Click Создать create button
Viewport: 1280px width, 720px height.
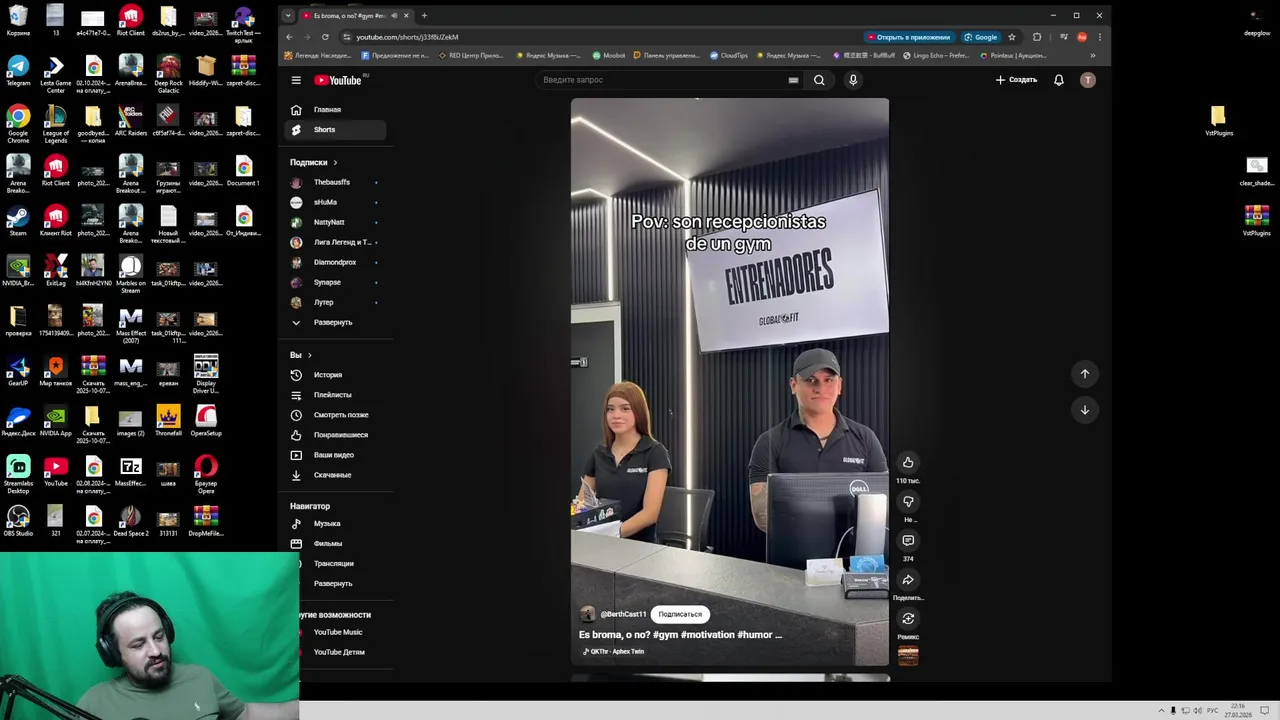tap(1016, 80)
